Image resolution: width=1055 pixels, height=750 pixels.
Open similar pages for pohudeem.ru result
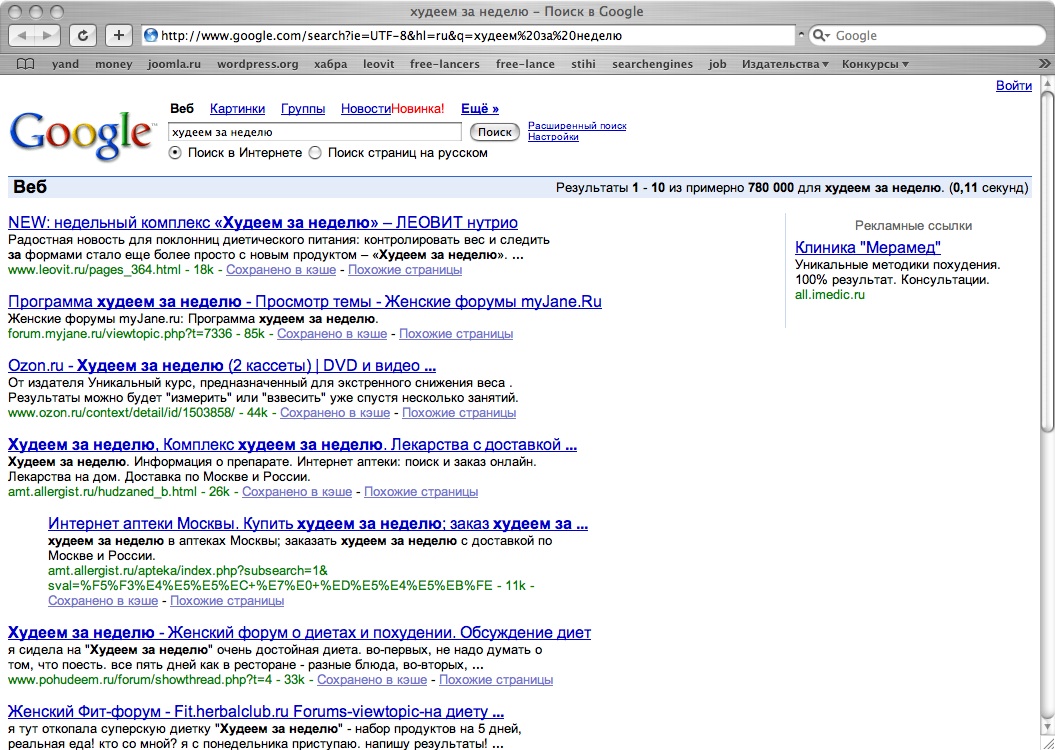(497, 680)
